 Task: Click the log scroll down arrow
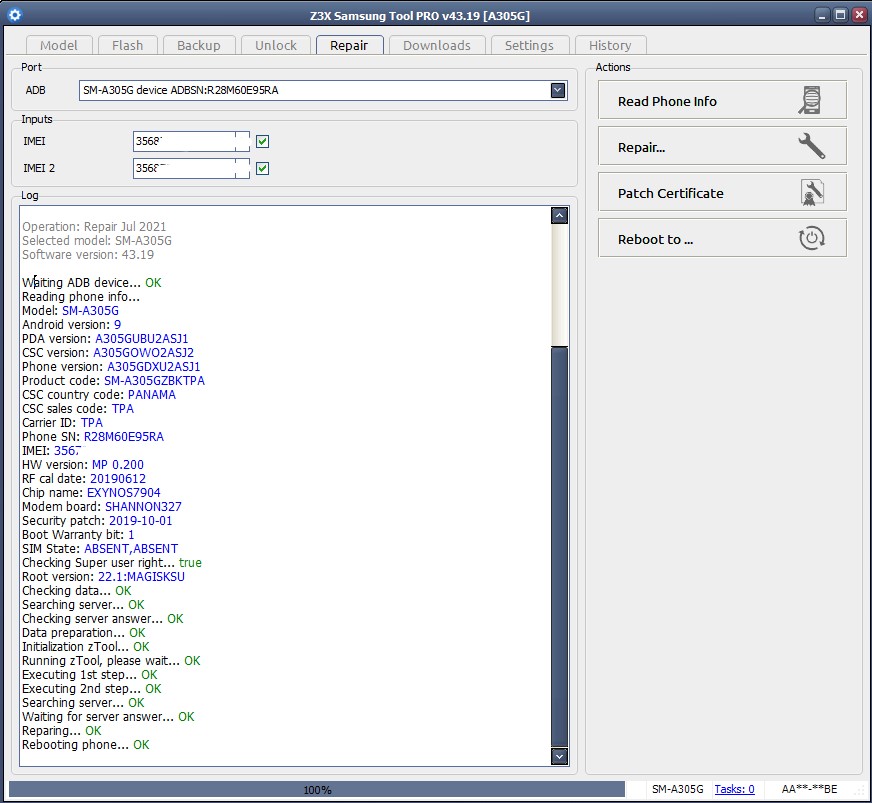559,756
